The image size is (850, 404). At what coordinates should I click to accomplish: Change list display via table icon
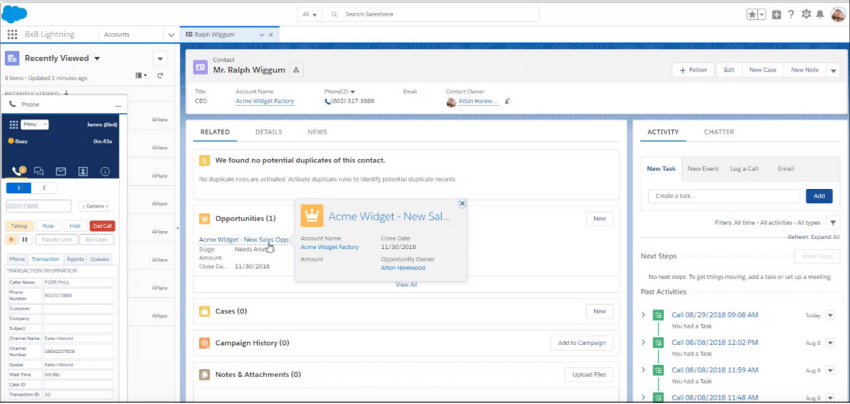(x=141, y=76)
